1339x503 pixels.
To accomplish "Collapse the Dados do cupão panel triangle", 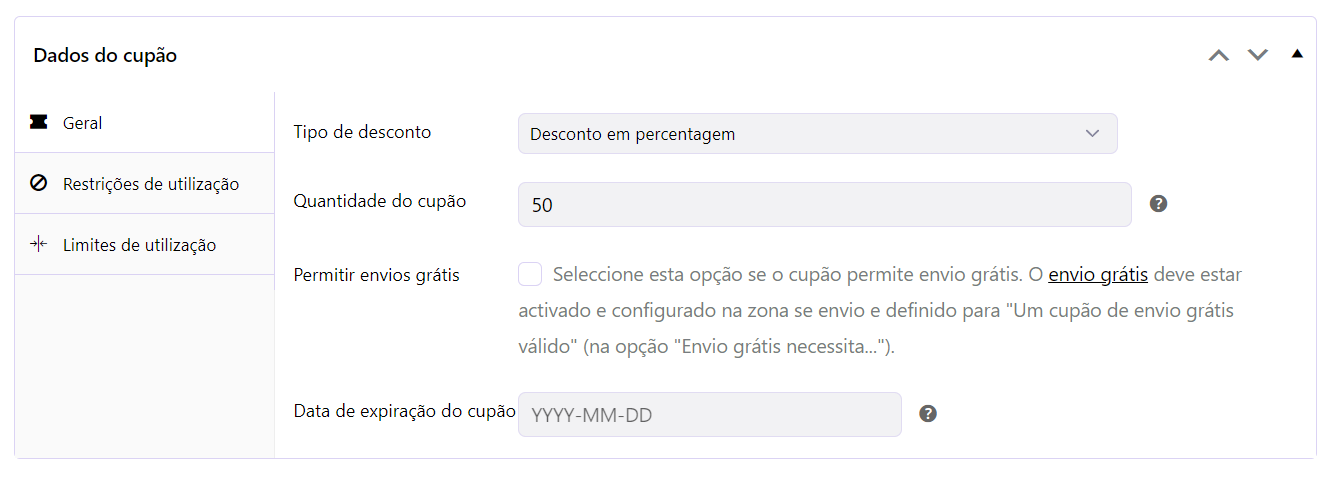I will [1297, 54].
